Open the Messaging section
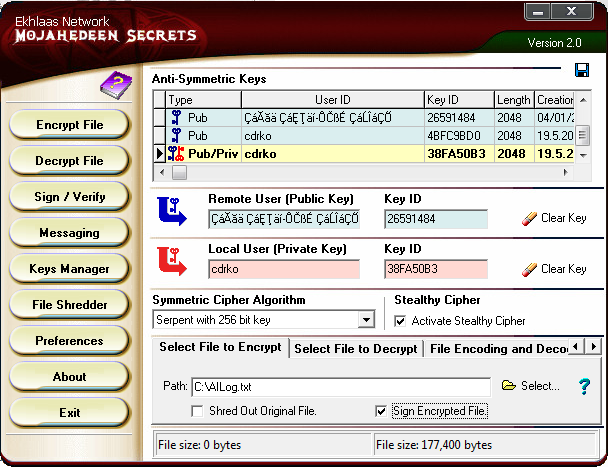Screen dimensions: 608x467 click(69, 233)
